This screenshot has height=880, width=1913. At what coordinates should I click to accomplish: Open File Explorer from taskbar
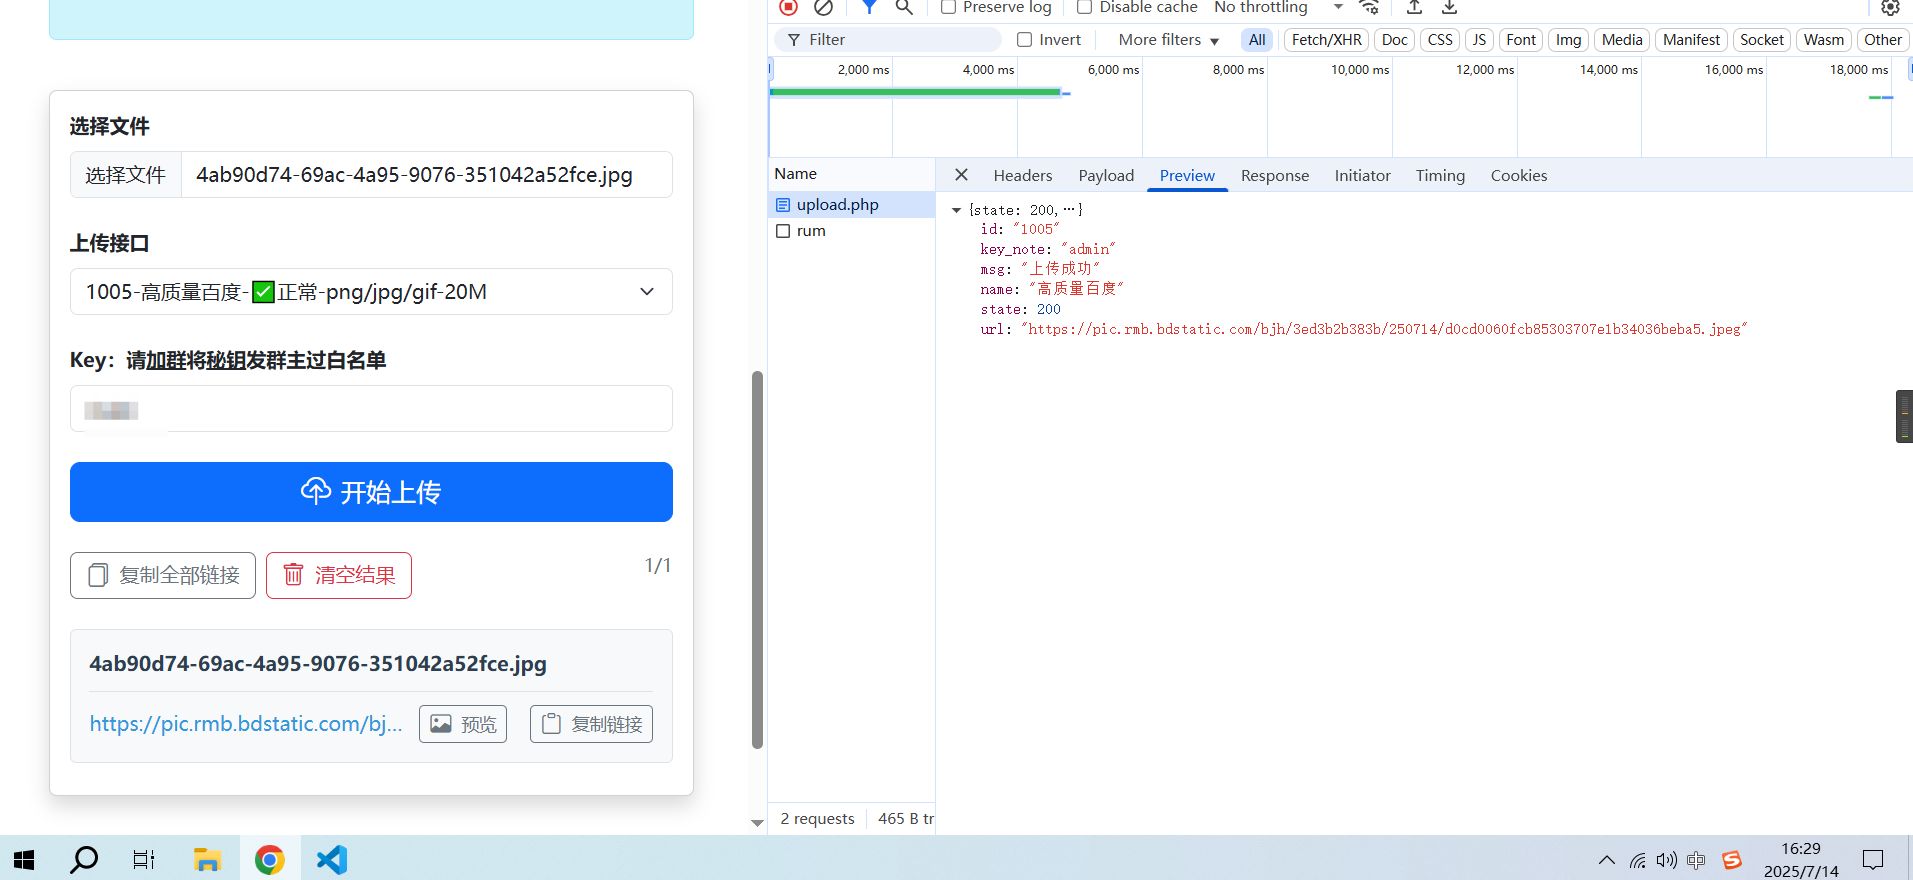[x=207, y=860]
